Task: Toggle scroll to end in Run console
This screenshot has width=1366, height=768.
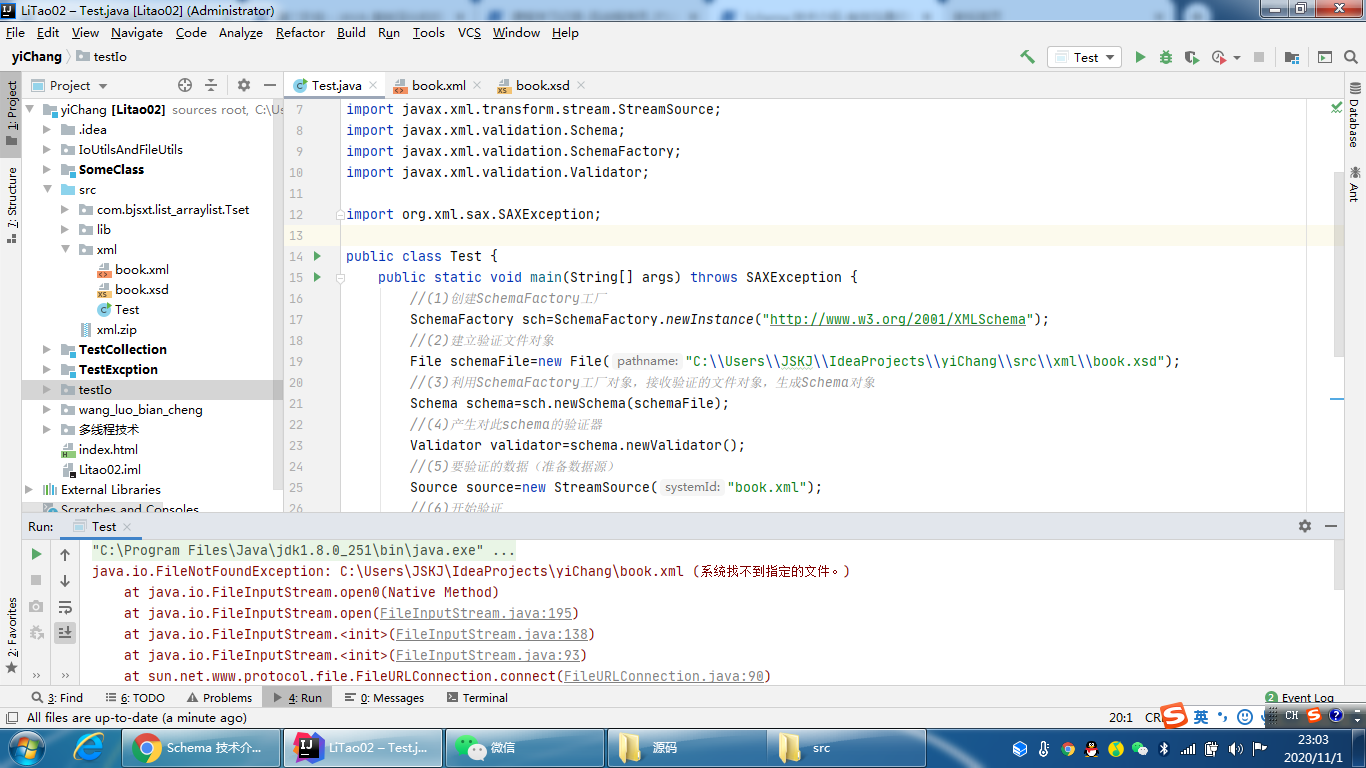Action: (x=65, y=632)
